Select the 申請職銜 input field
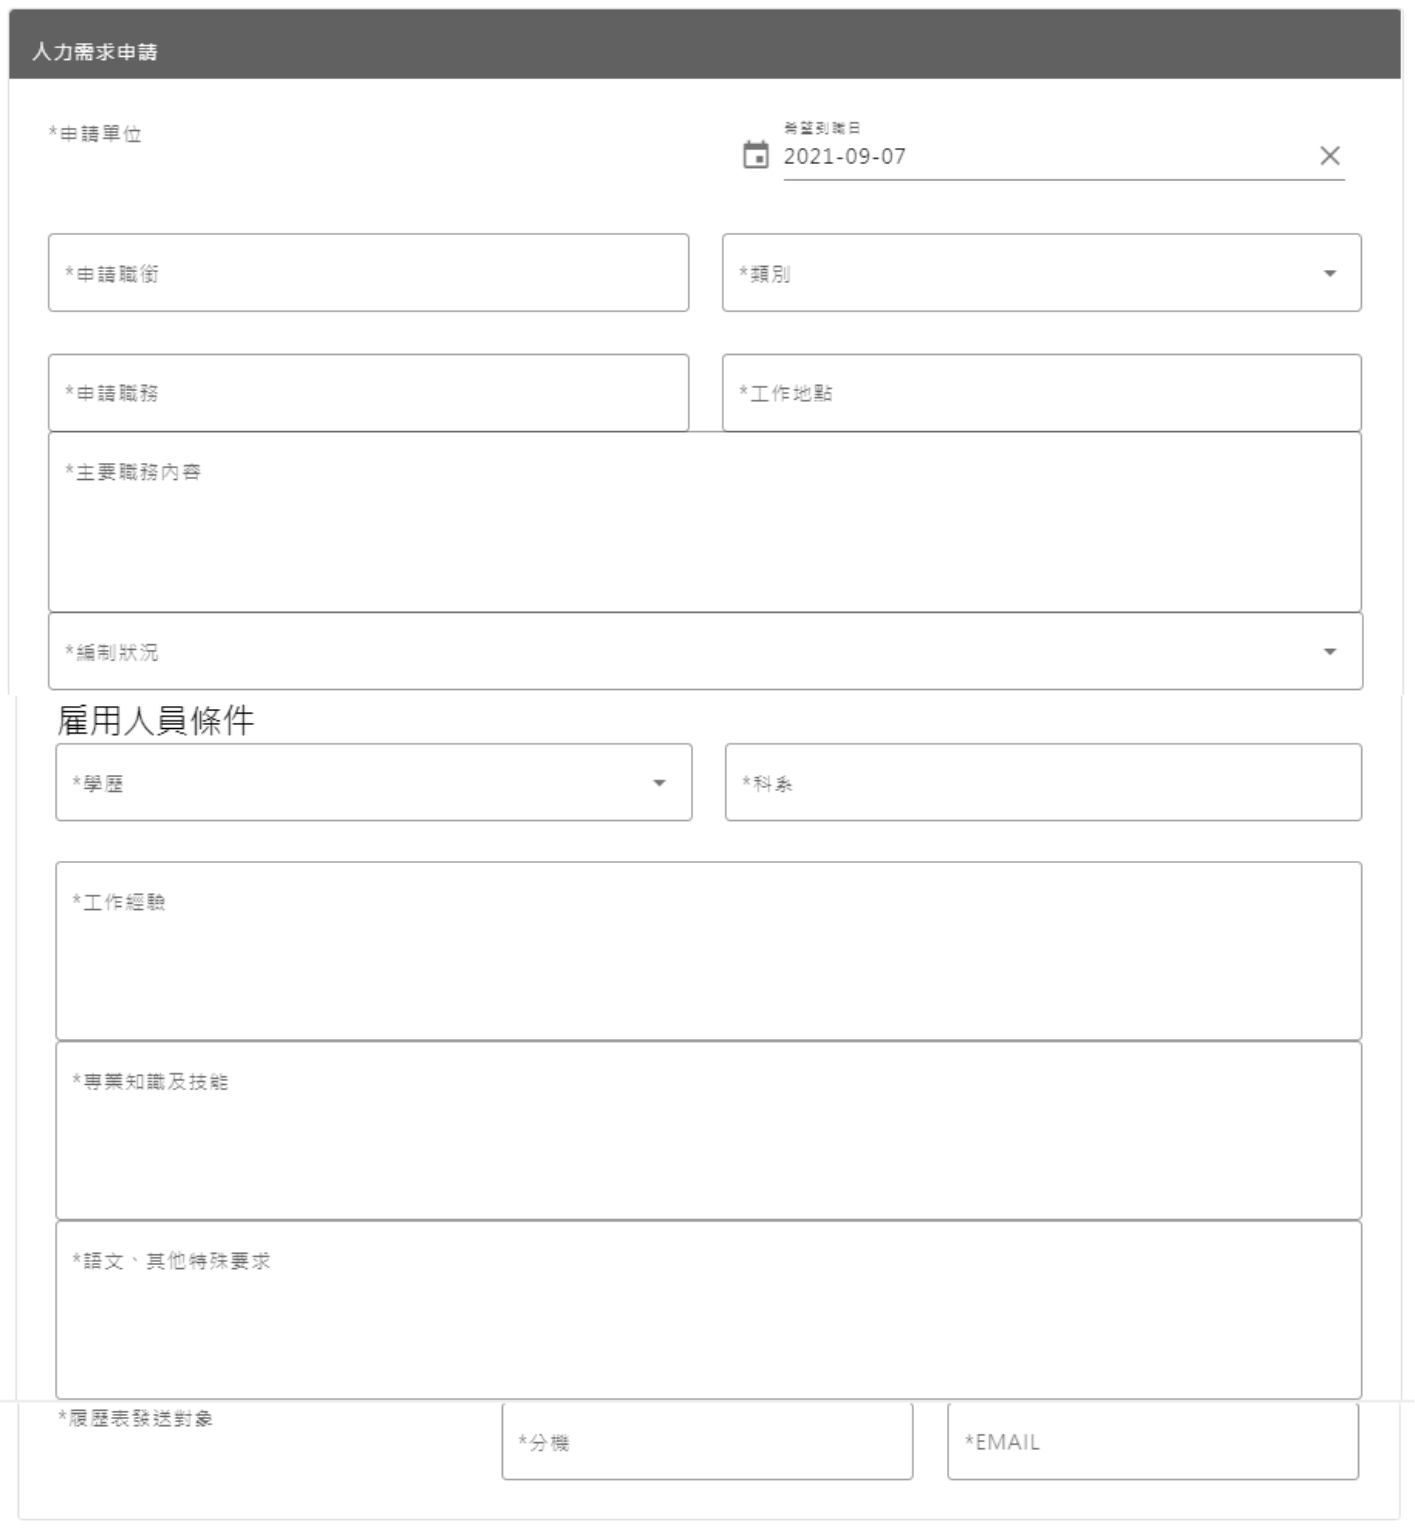This screenshot has width=1415, height=1539. pos(368,273)
